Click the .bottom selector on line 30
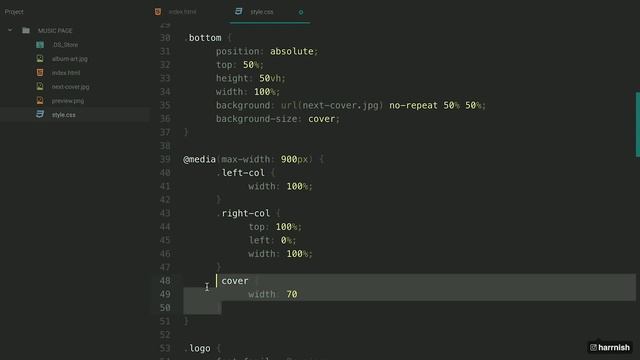The width and height of the screenshot is (640, 360). 202,38
